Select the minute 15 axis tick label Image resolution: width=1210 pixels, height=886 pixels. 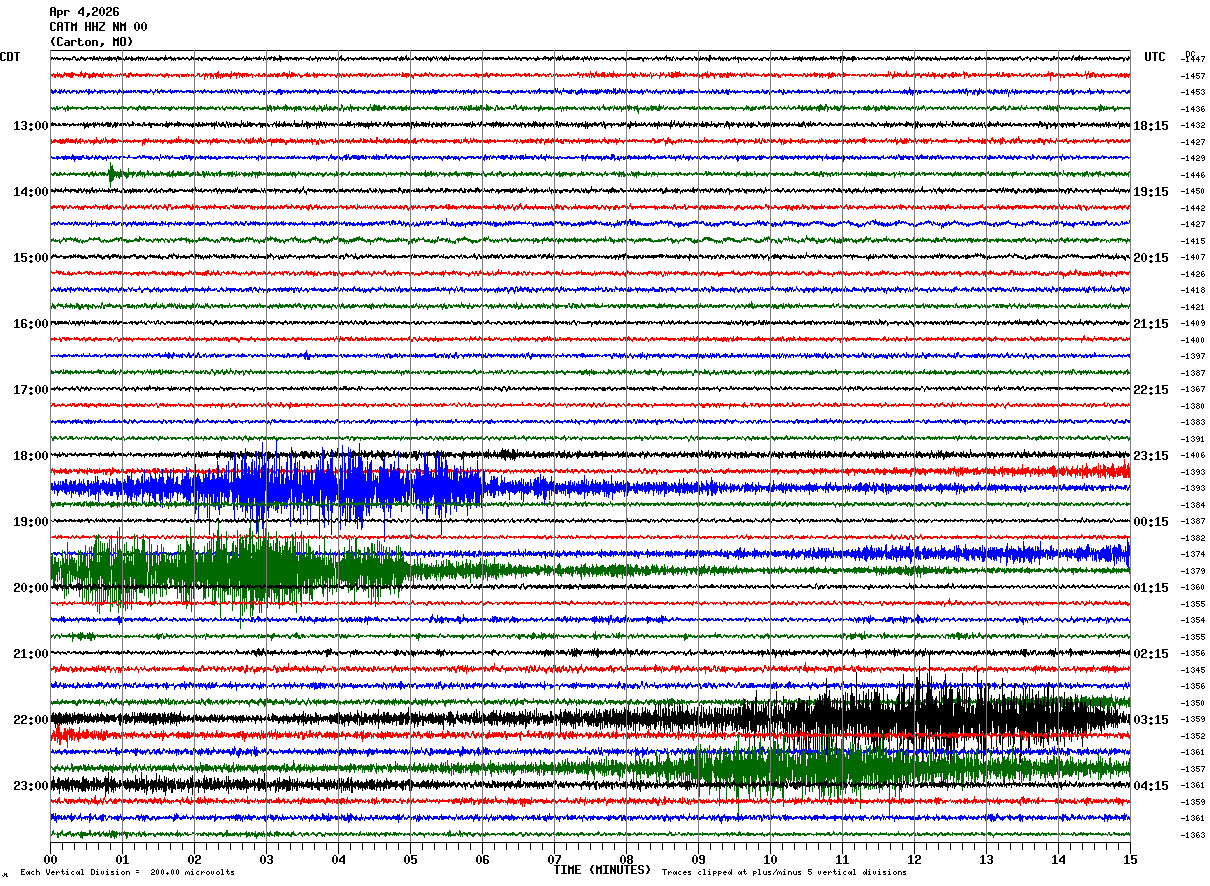point(1130,859)
